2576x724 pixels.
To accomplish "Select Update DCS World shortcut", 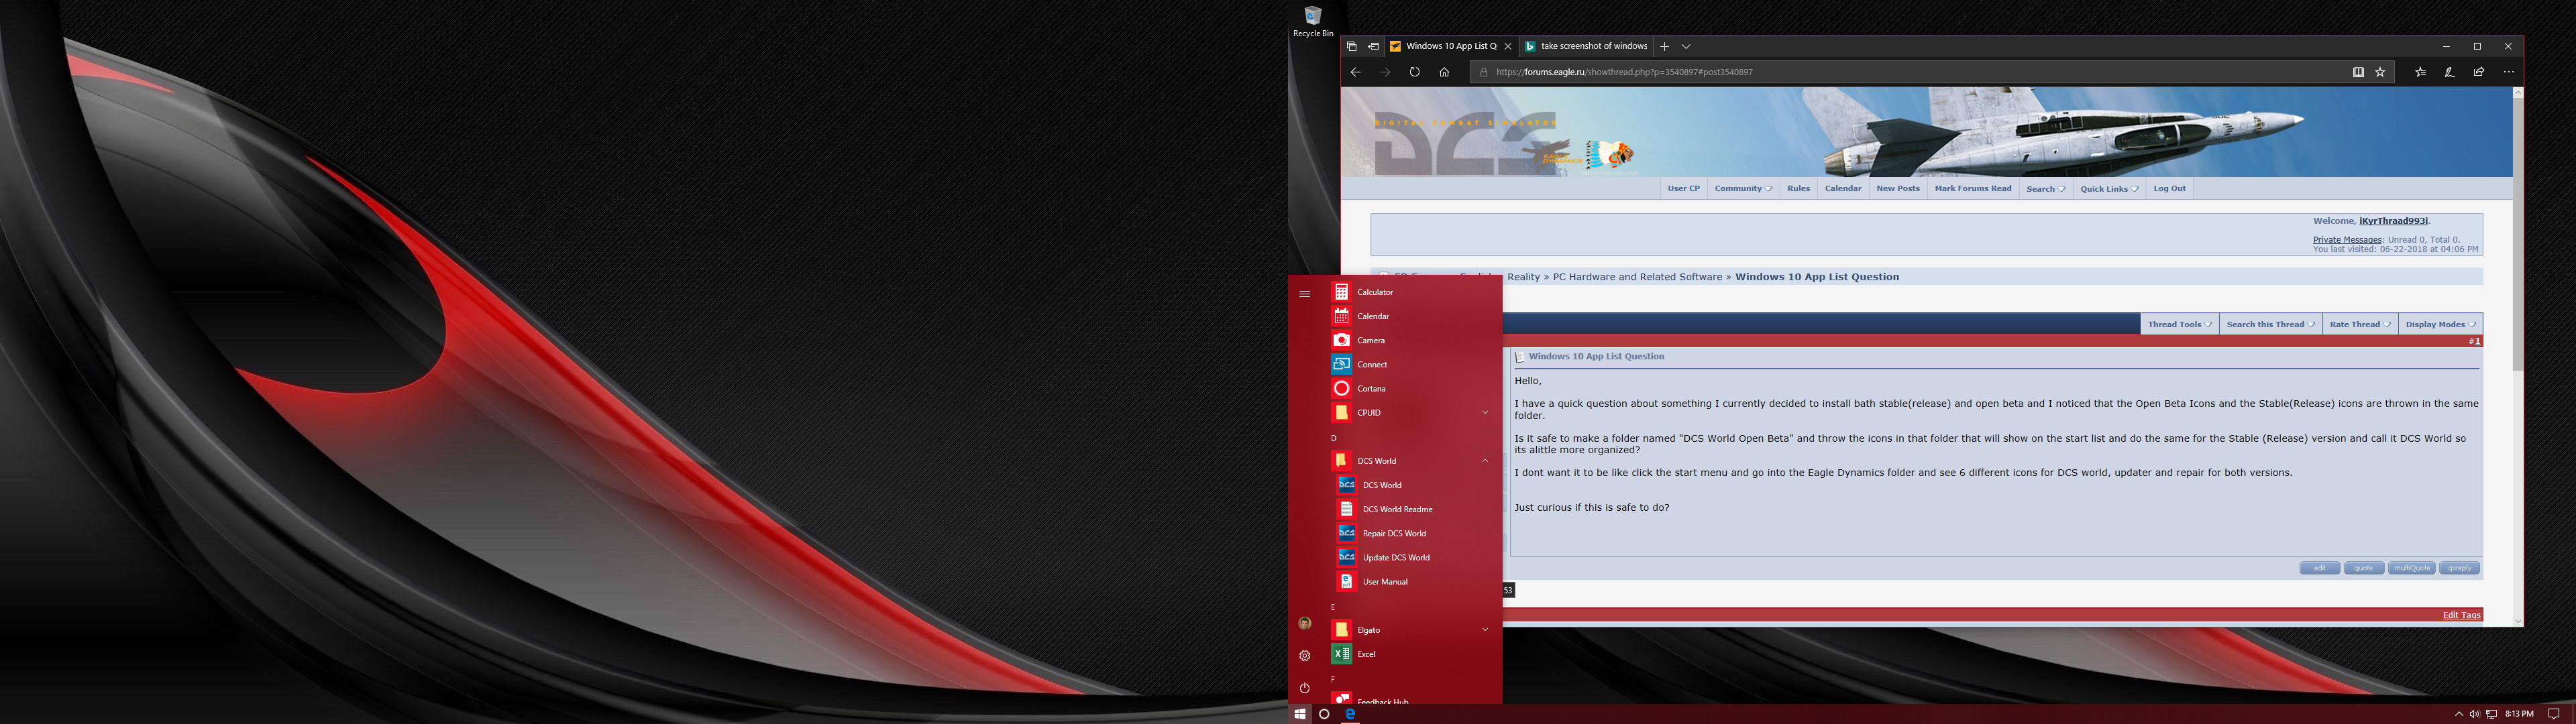I will 1414,557.
